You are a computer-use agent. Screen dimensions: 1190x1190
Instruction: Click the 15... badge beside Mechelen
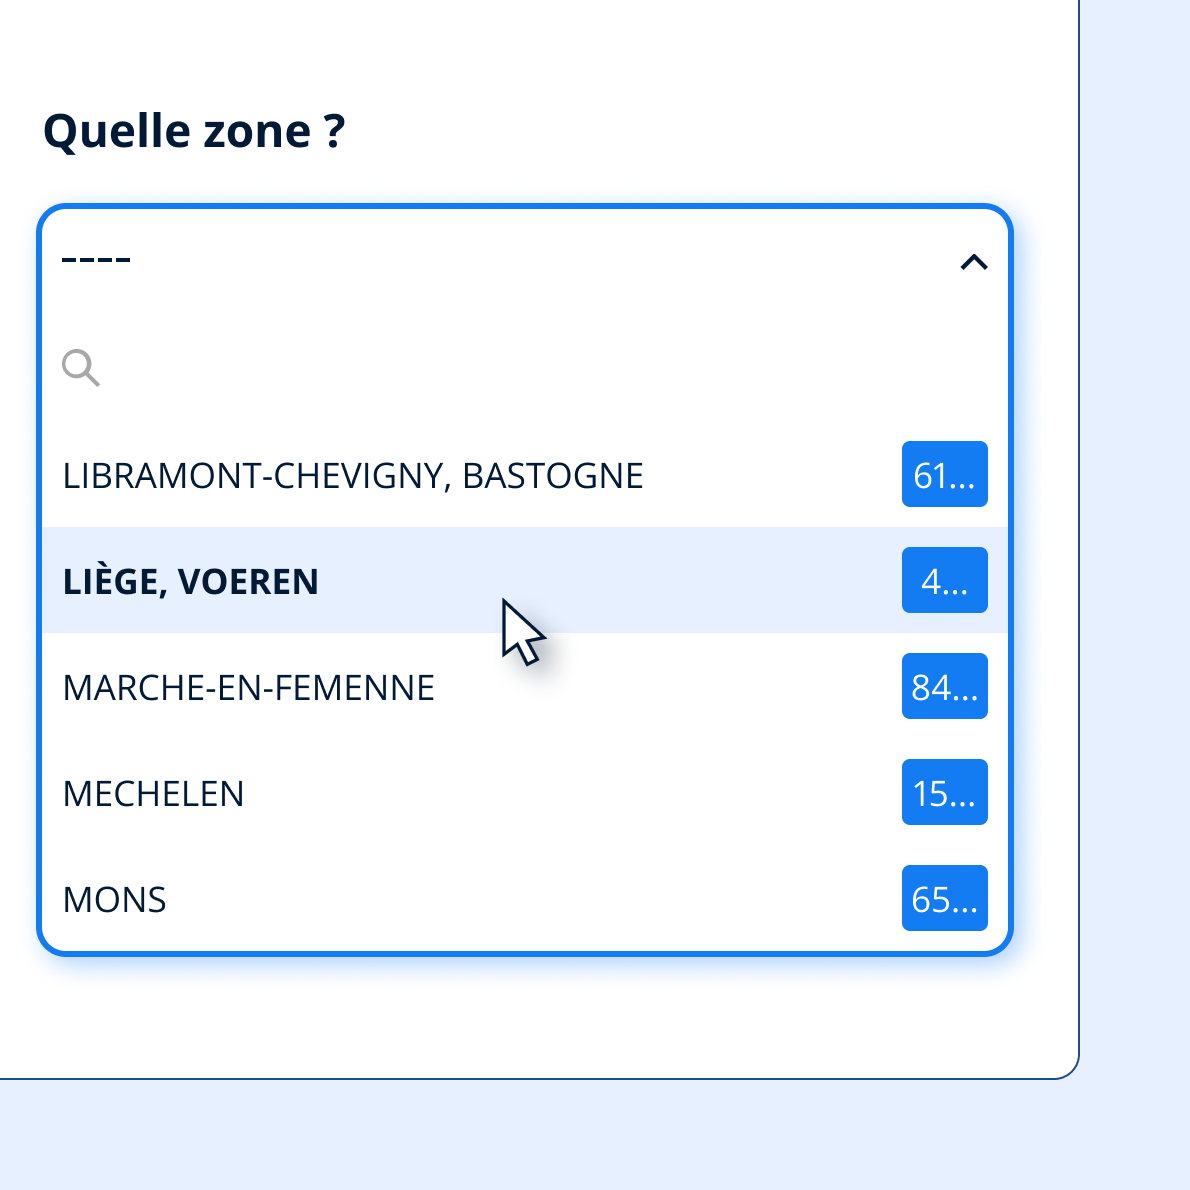(x=944, y=792)
